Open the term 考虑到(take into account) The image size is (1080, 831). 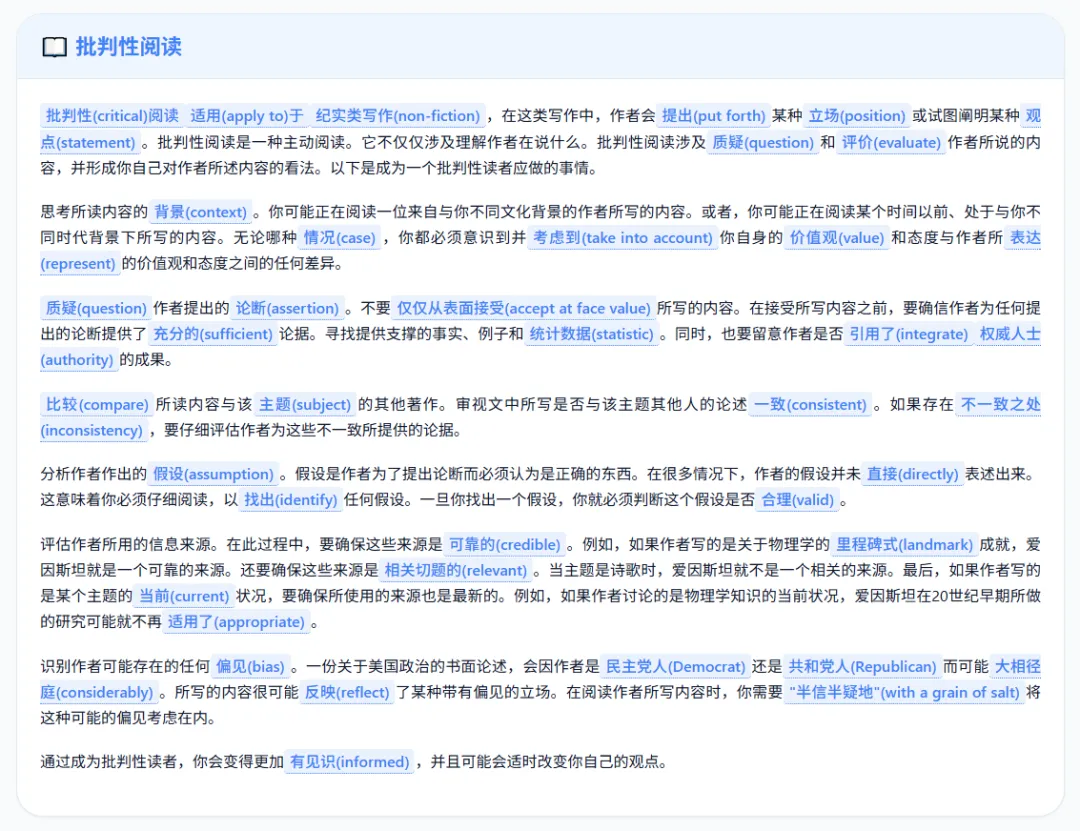coord(622,238)
